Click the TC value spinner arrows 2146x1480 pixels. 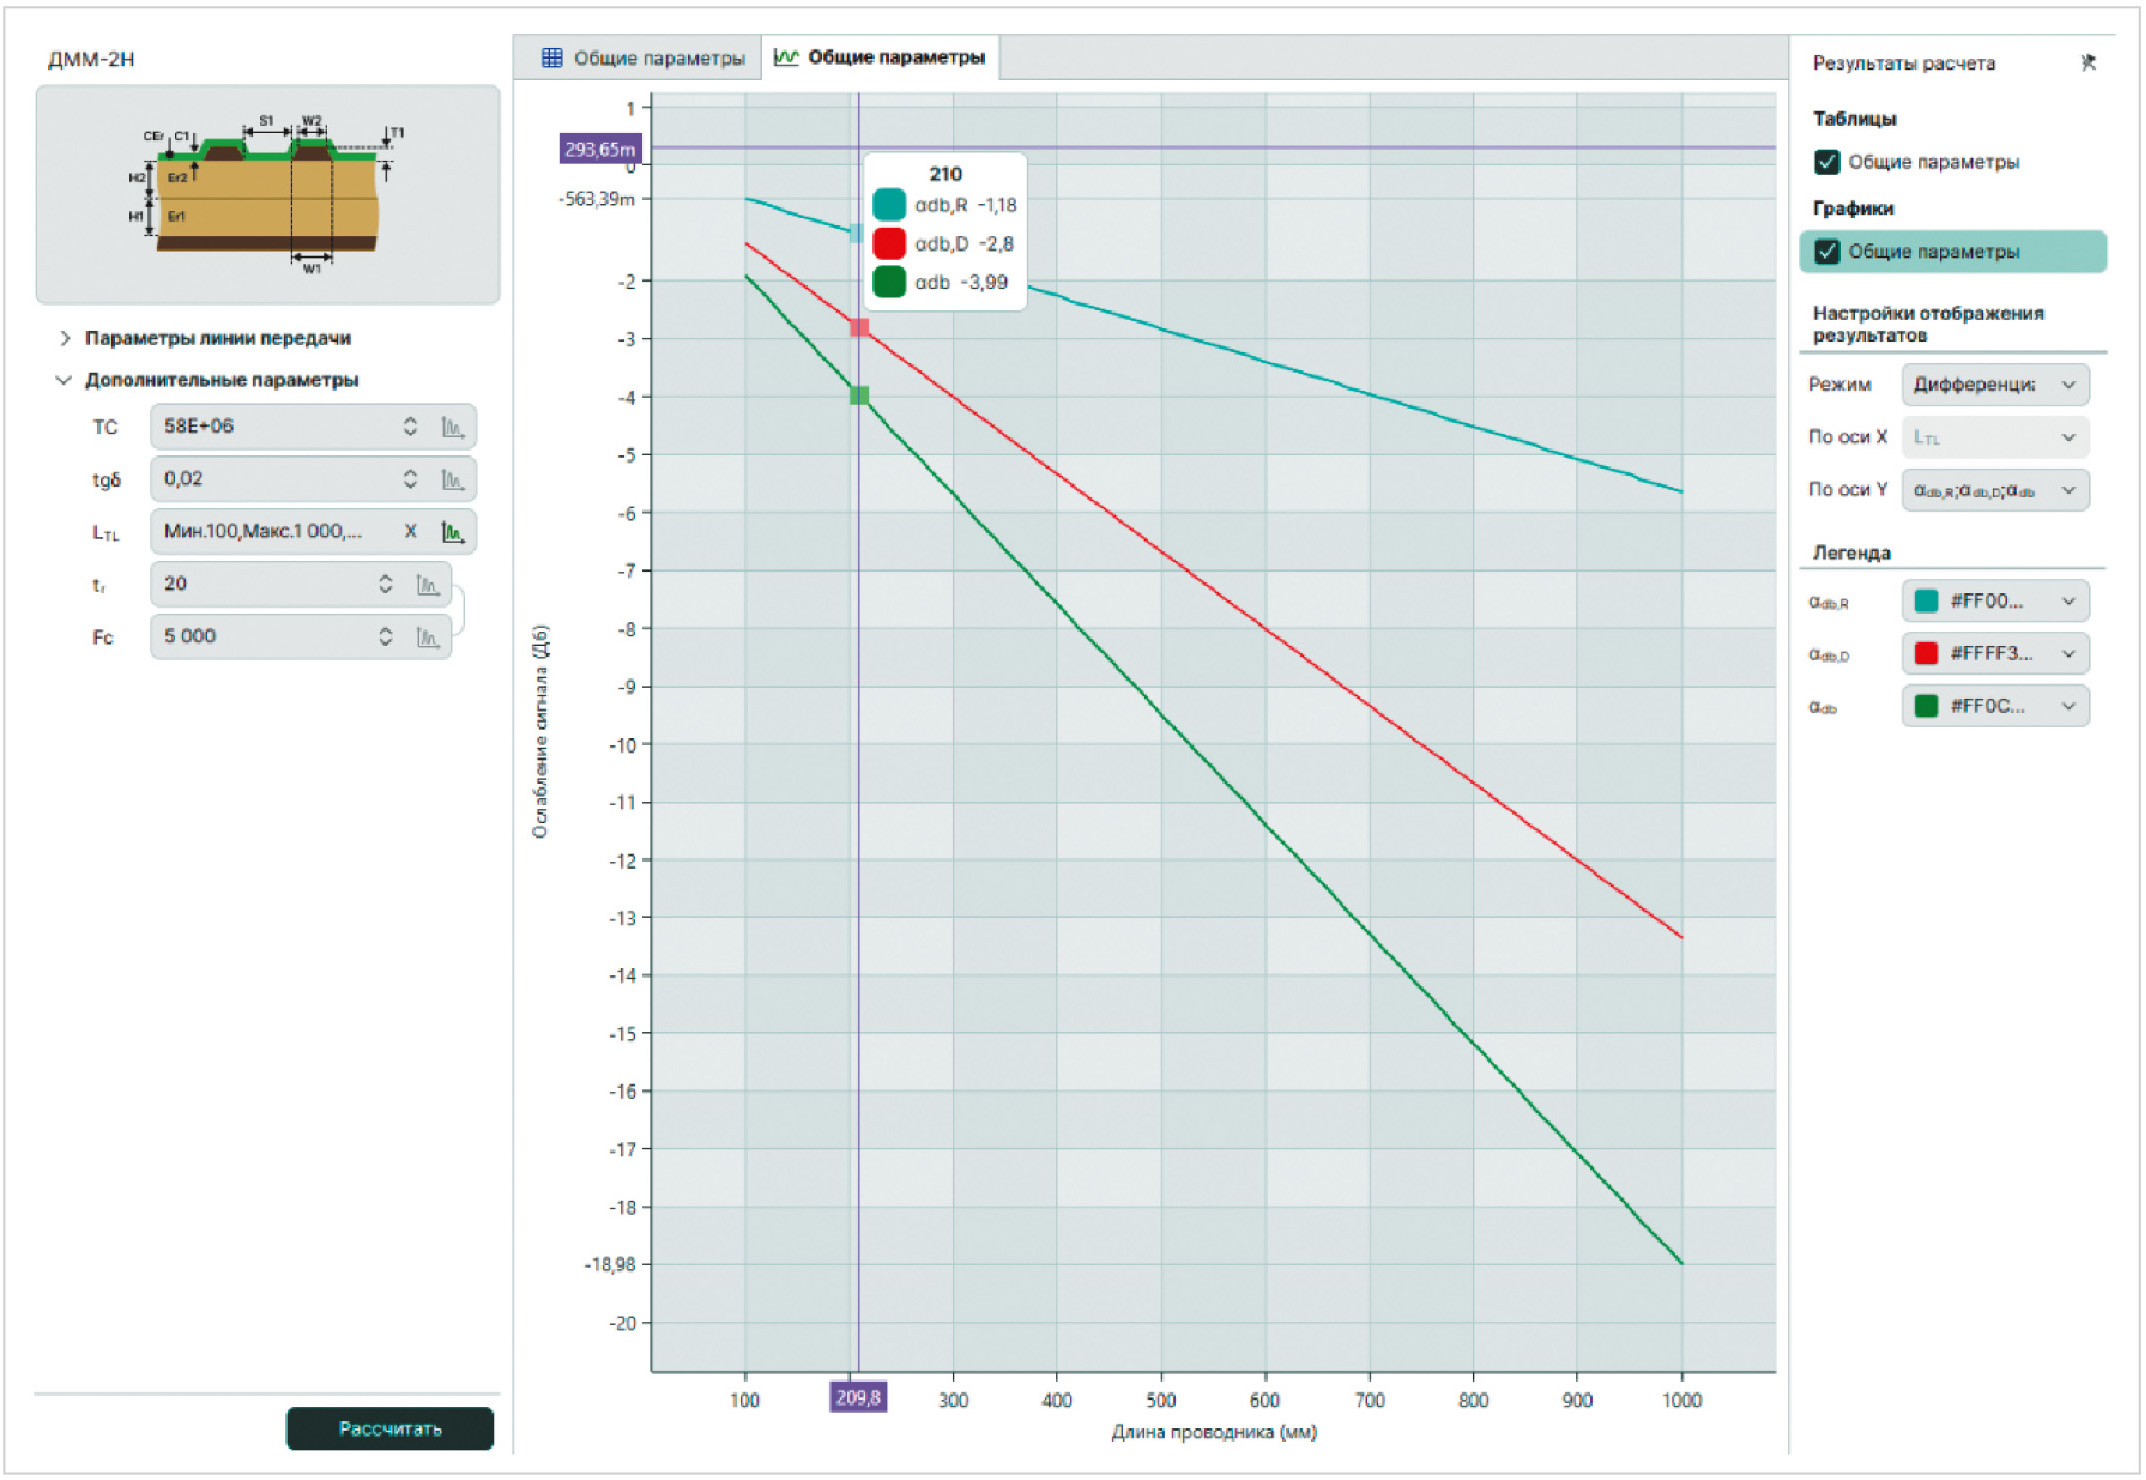pyautogui.click(x=410, y=427)
